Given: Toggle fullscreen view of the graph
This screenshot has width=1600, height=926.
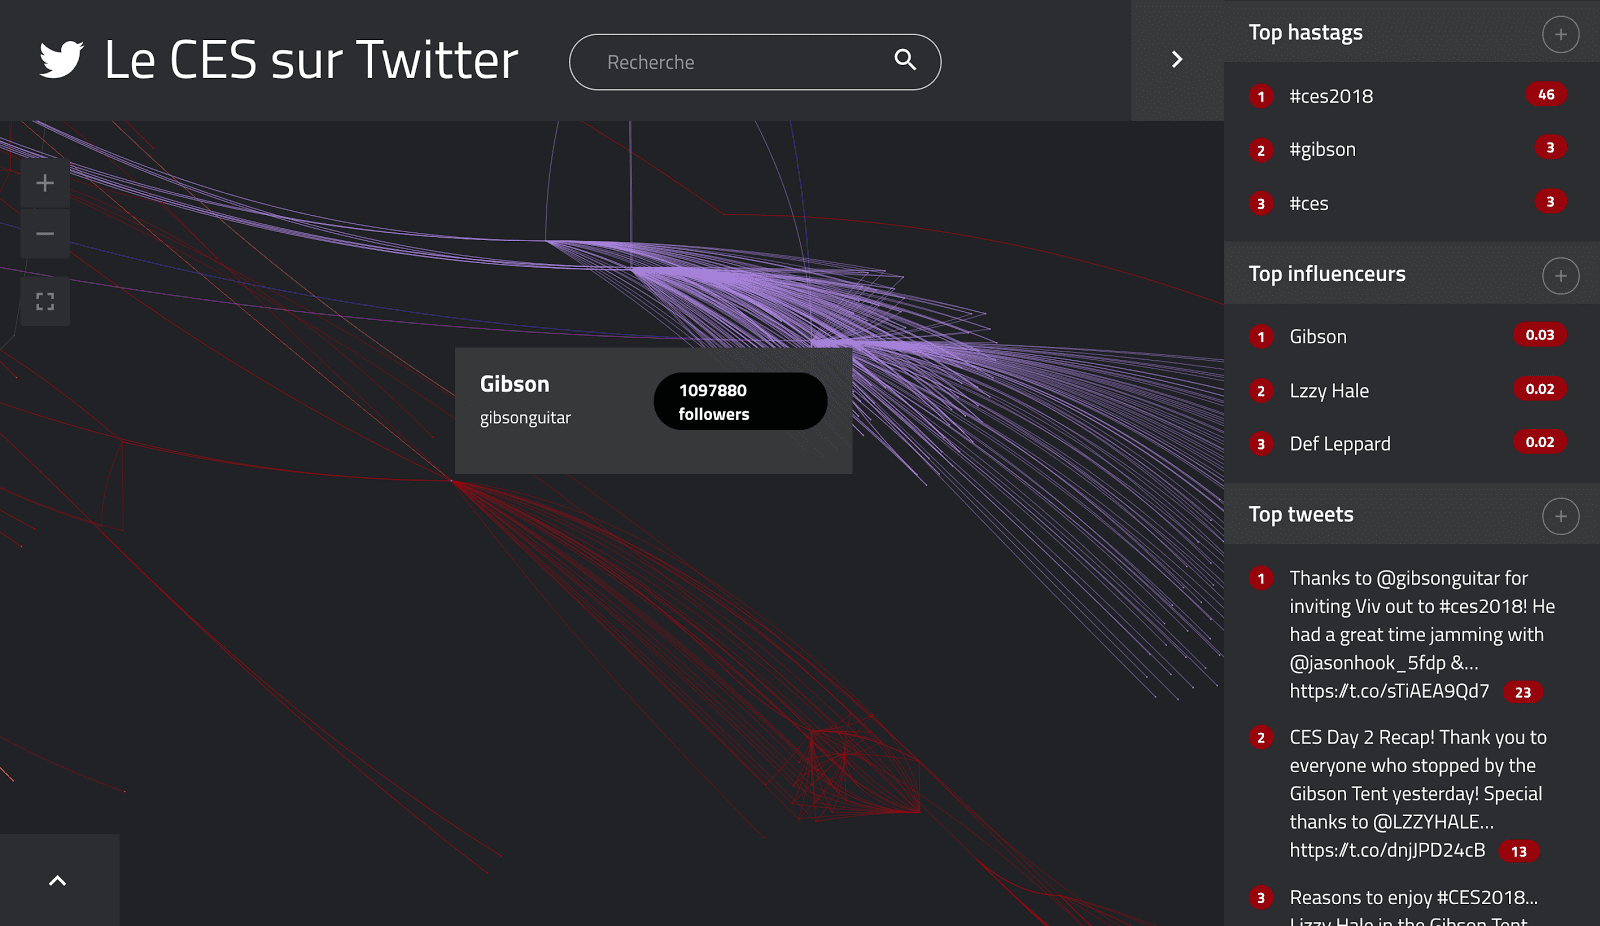Looking at the screenshot, I should (x=45, y=301).
